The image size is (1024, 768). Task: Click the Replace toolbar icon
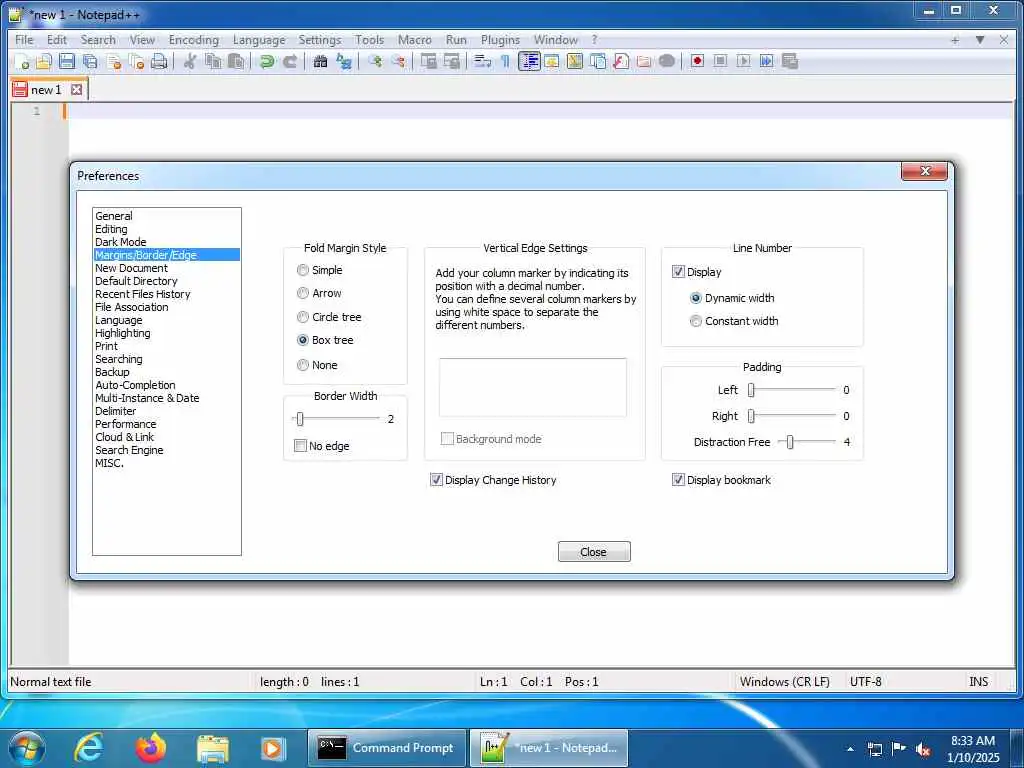344,61
